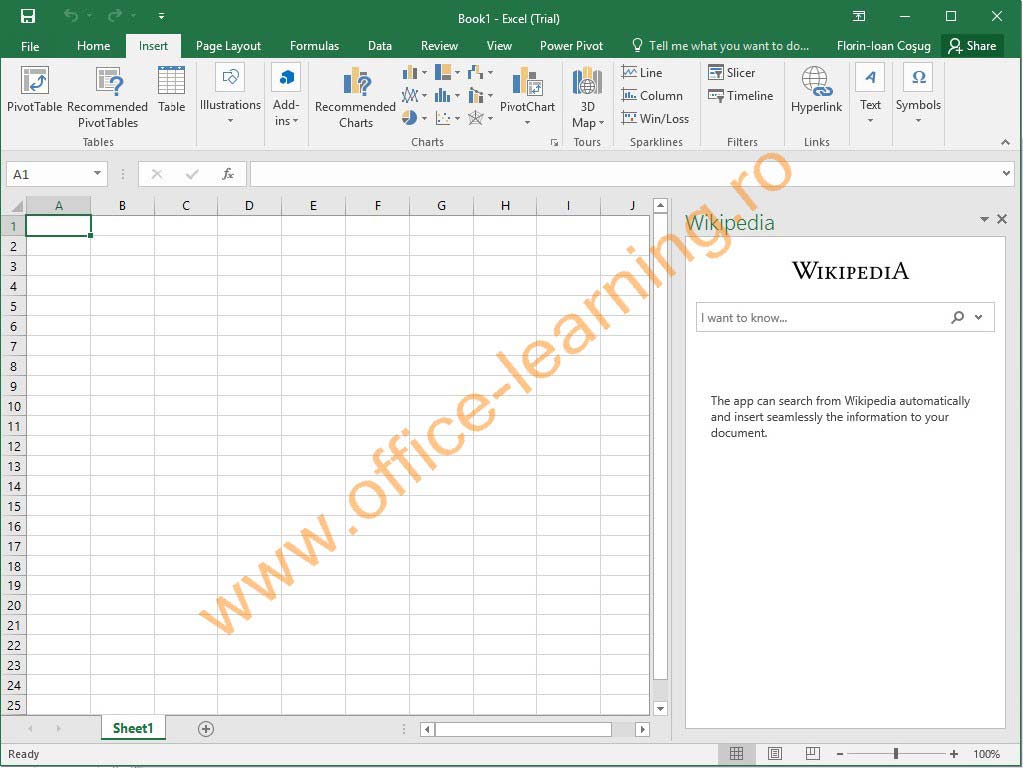Open the Power Pivot tab
Screen dimensions: 1023x768
coord(572,46)
